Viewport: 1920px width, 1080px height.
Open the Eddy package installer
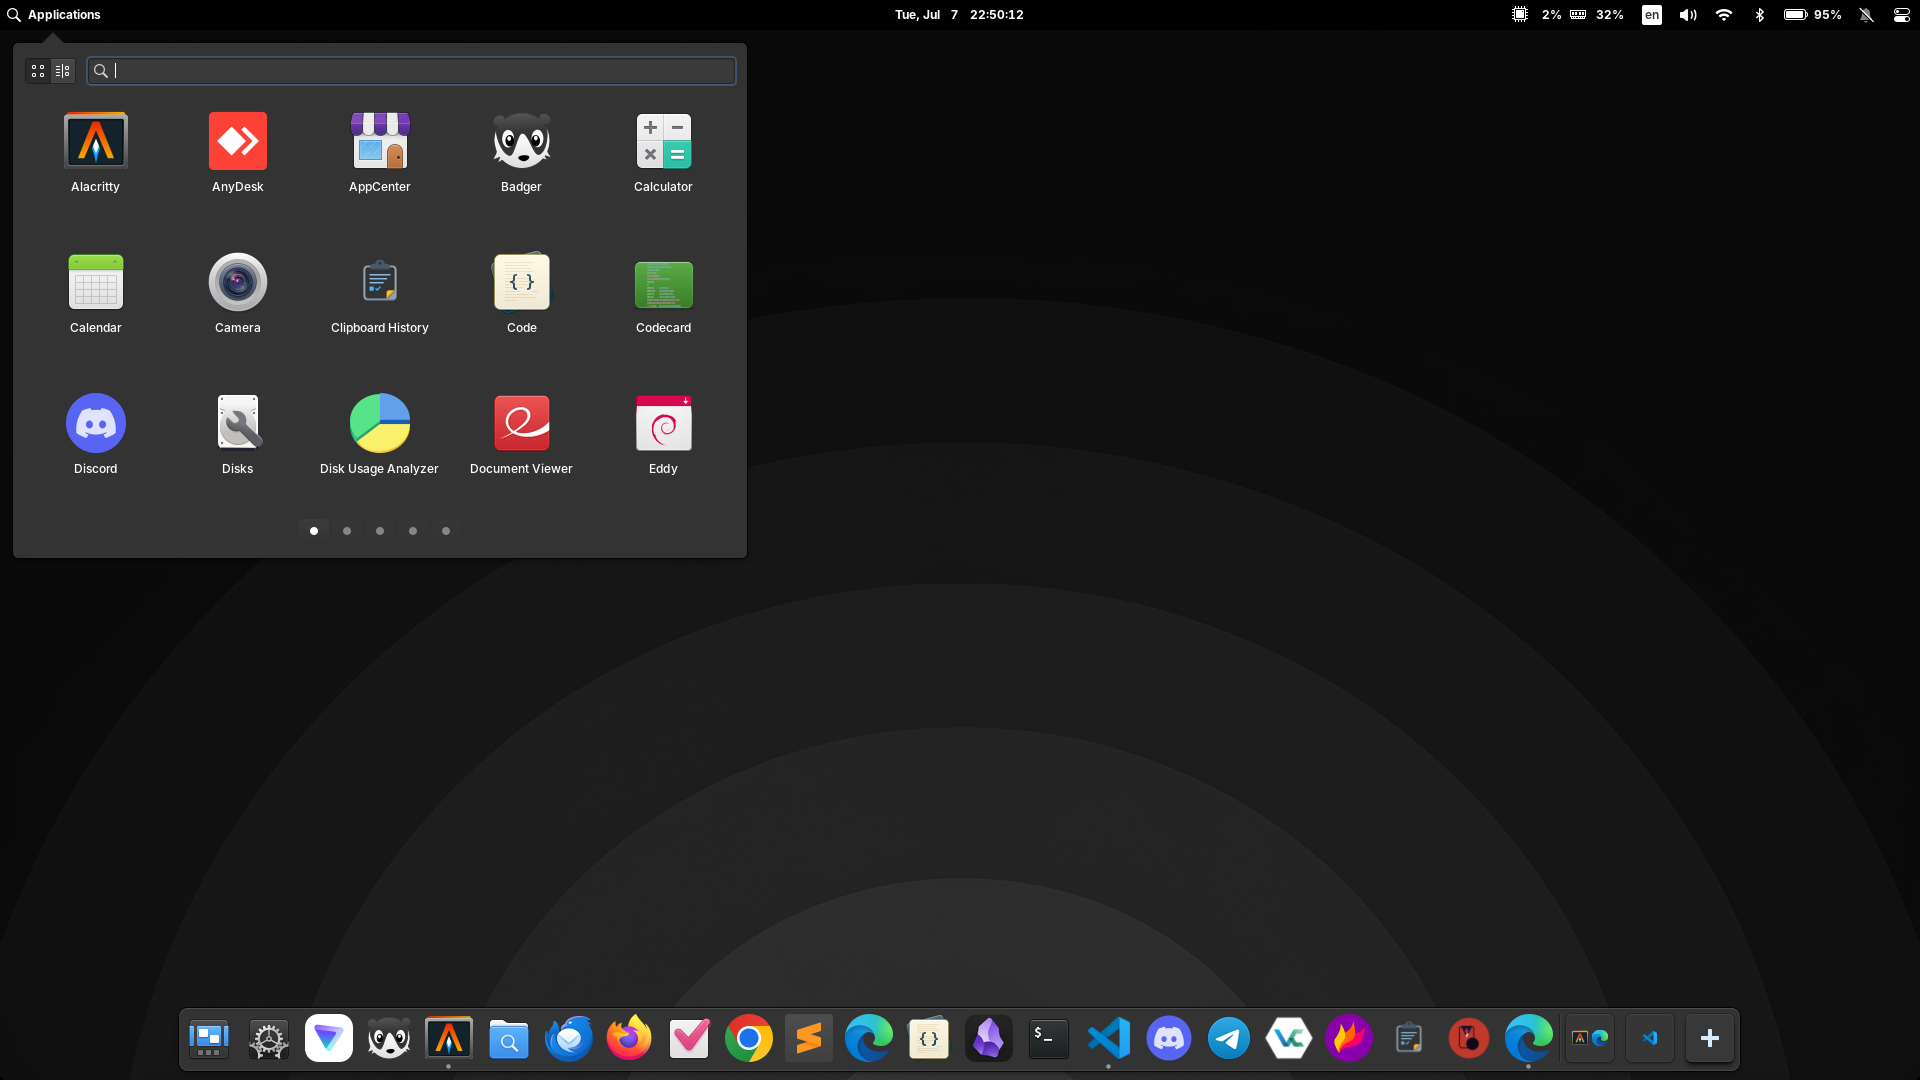663,435
